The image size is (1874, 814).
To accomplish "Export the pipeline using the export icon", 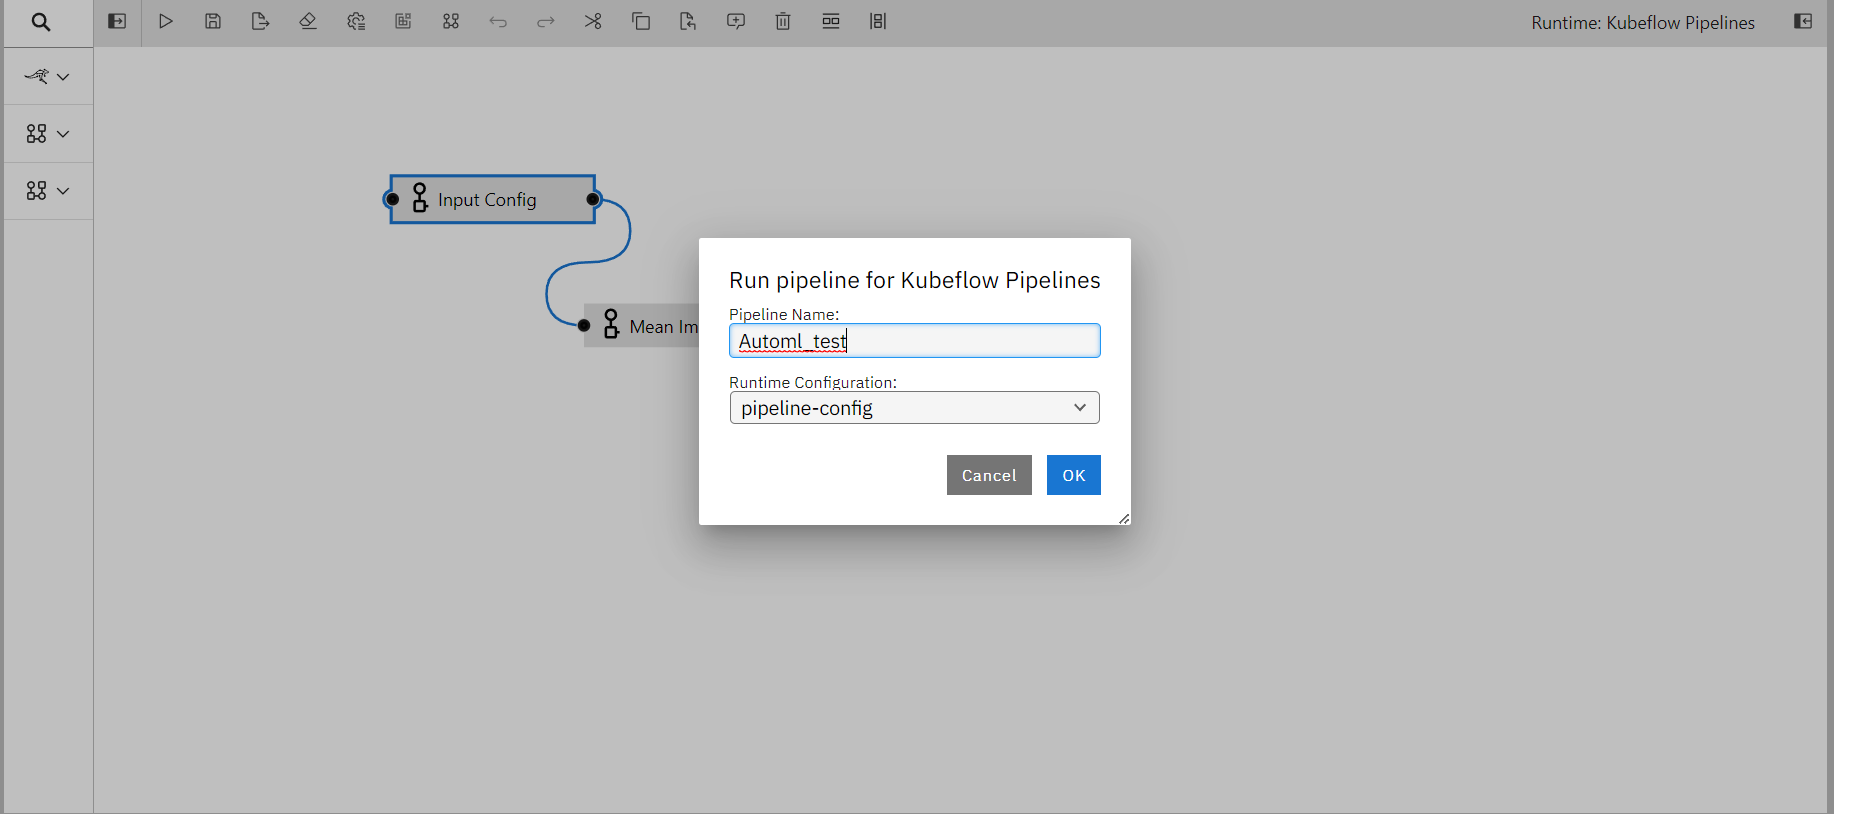I will click(x=260, y=21).
